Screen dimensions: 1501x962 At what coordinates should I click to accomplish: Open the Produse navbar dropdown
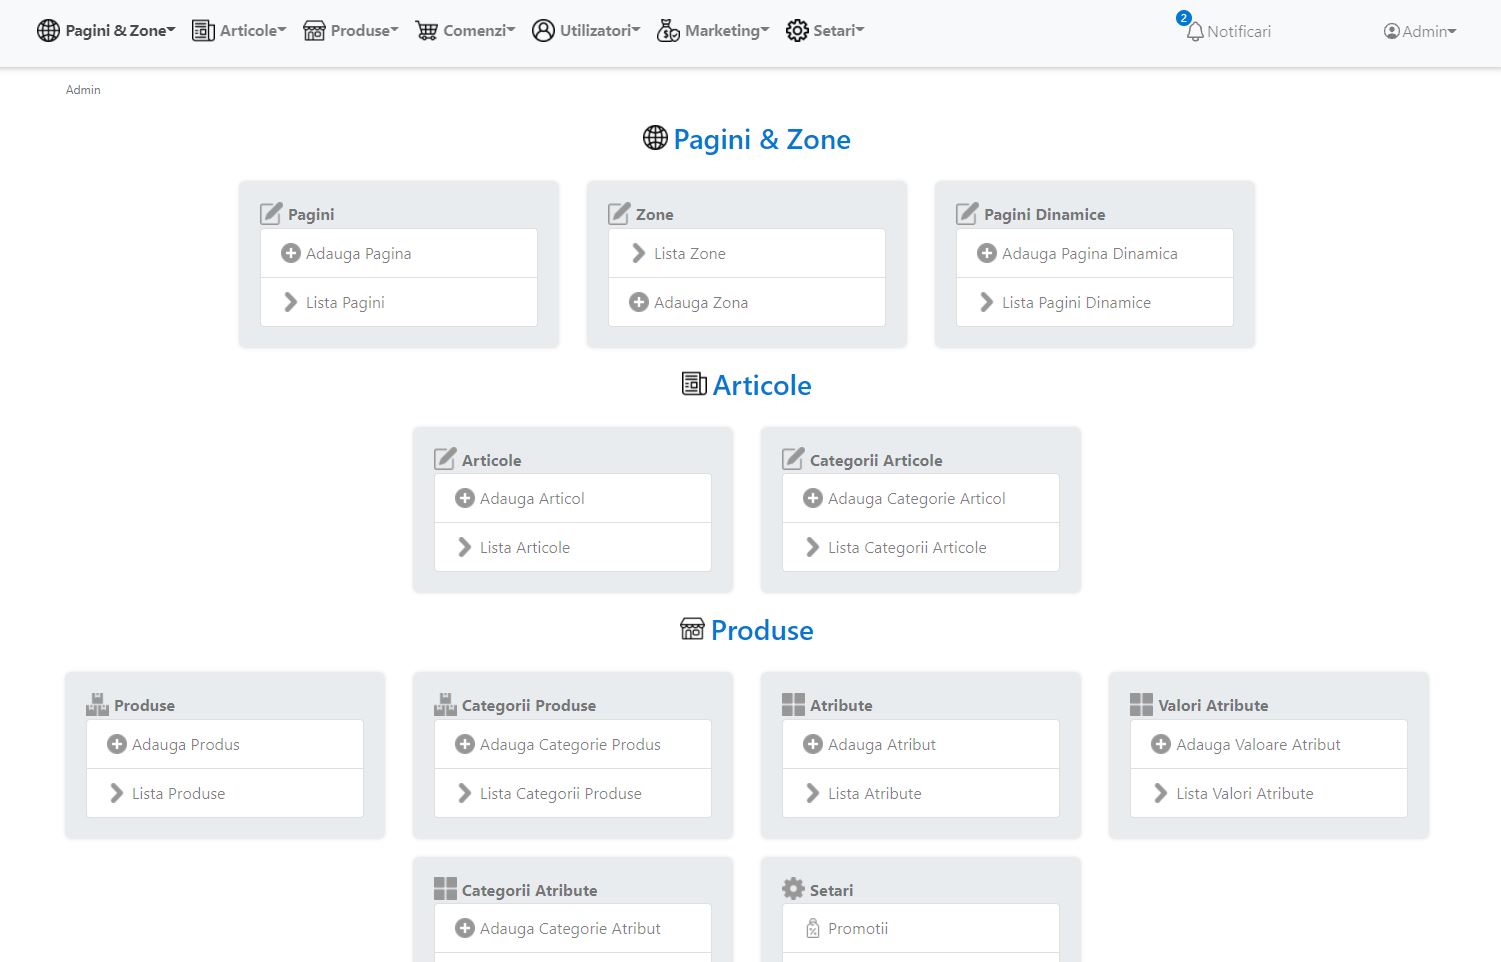tap(351, 31)
